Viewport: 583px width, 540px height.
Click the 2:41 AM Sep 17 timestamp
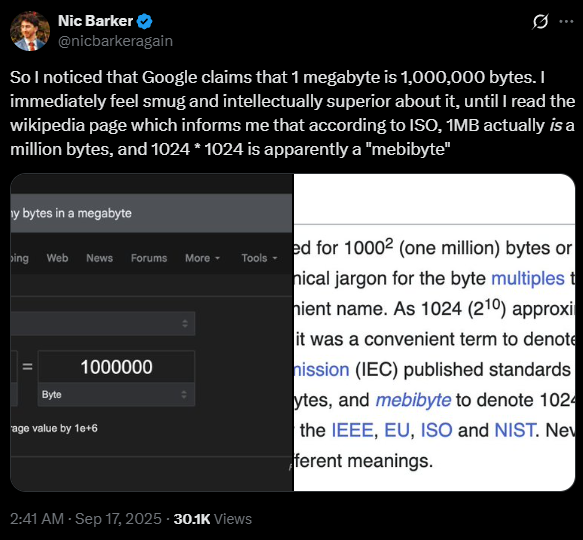[x=86, y=519]
